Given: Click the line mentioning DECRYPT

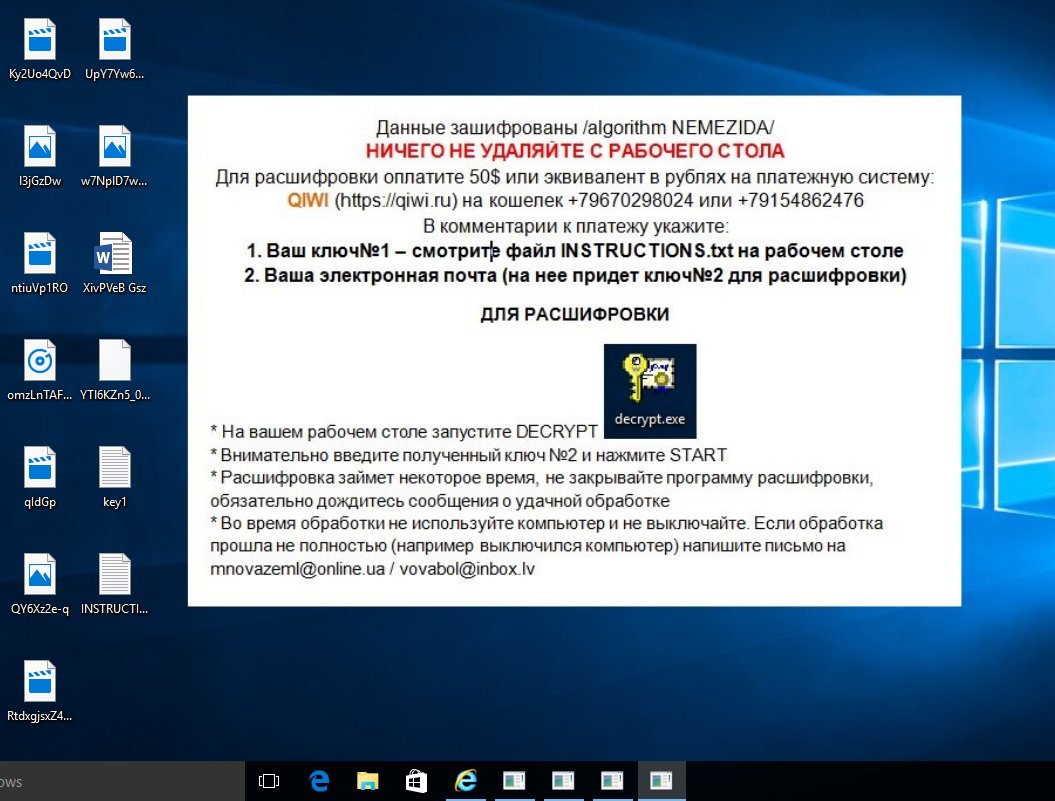Looking at the screenshot, I should pos(404,431).
